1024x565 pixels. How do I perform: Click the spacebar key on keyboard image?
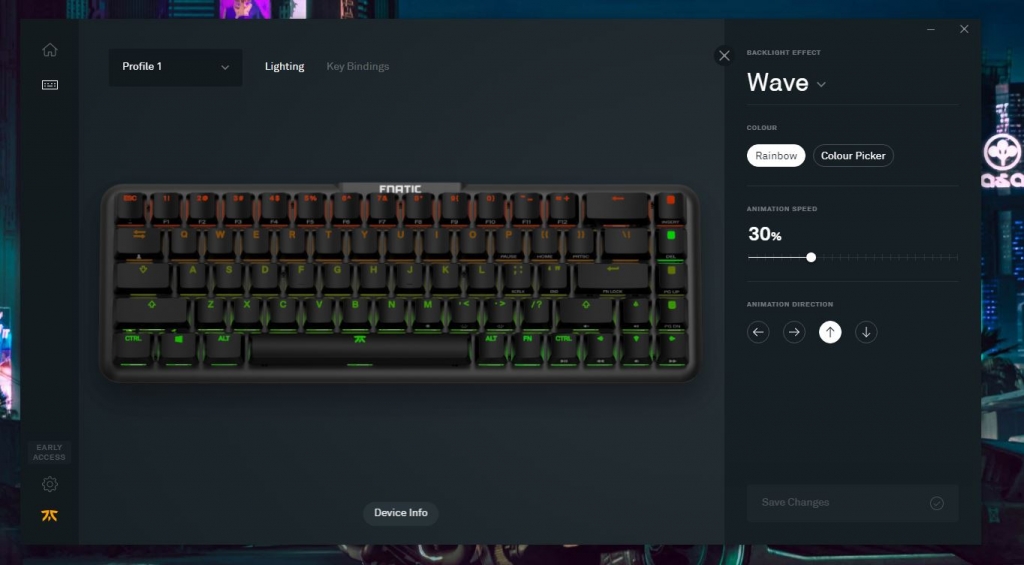[359, 350]
